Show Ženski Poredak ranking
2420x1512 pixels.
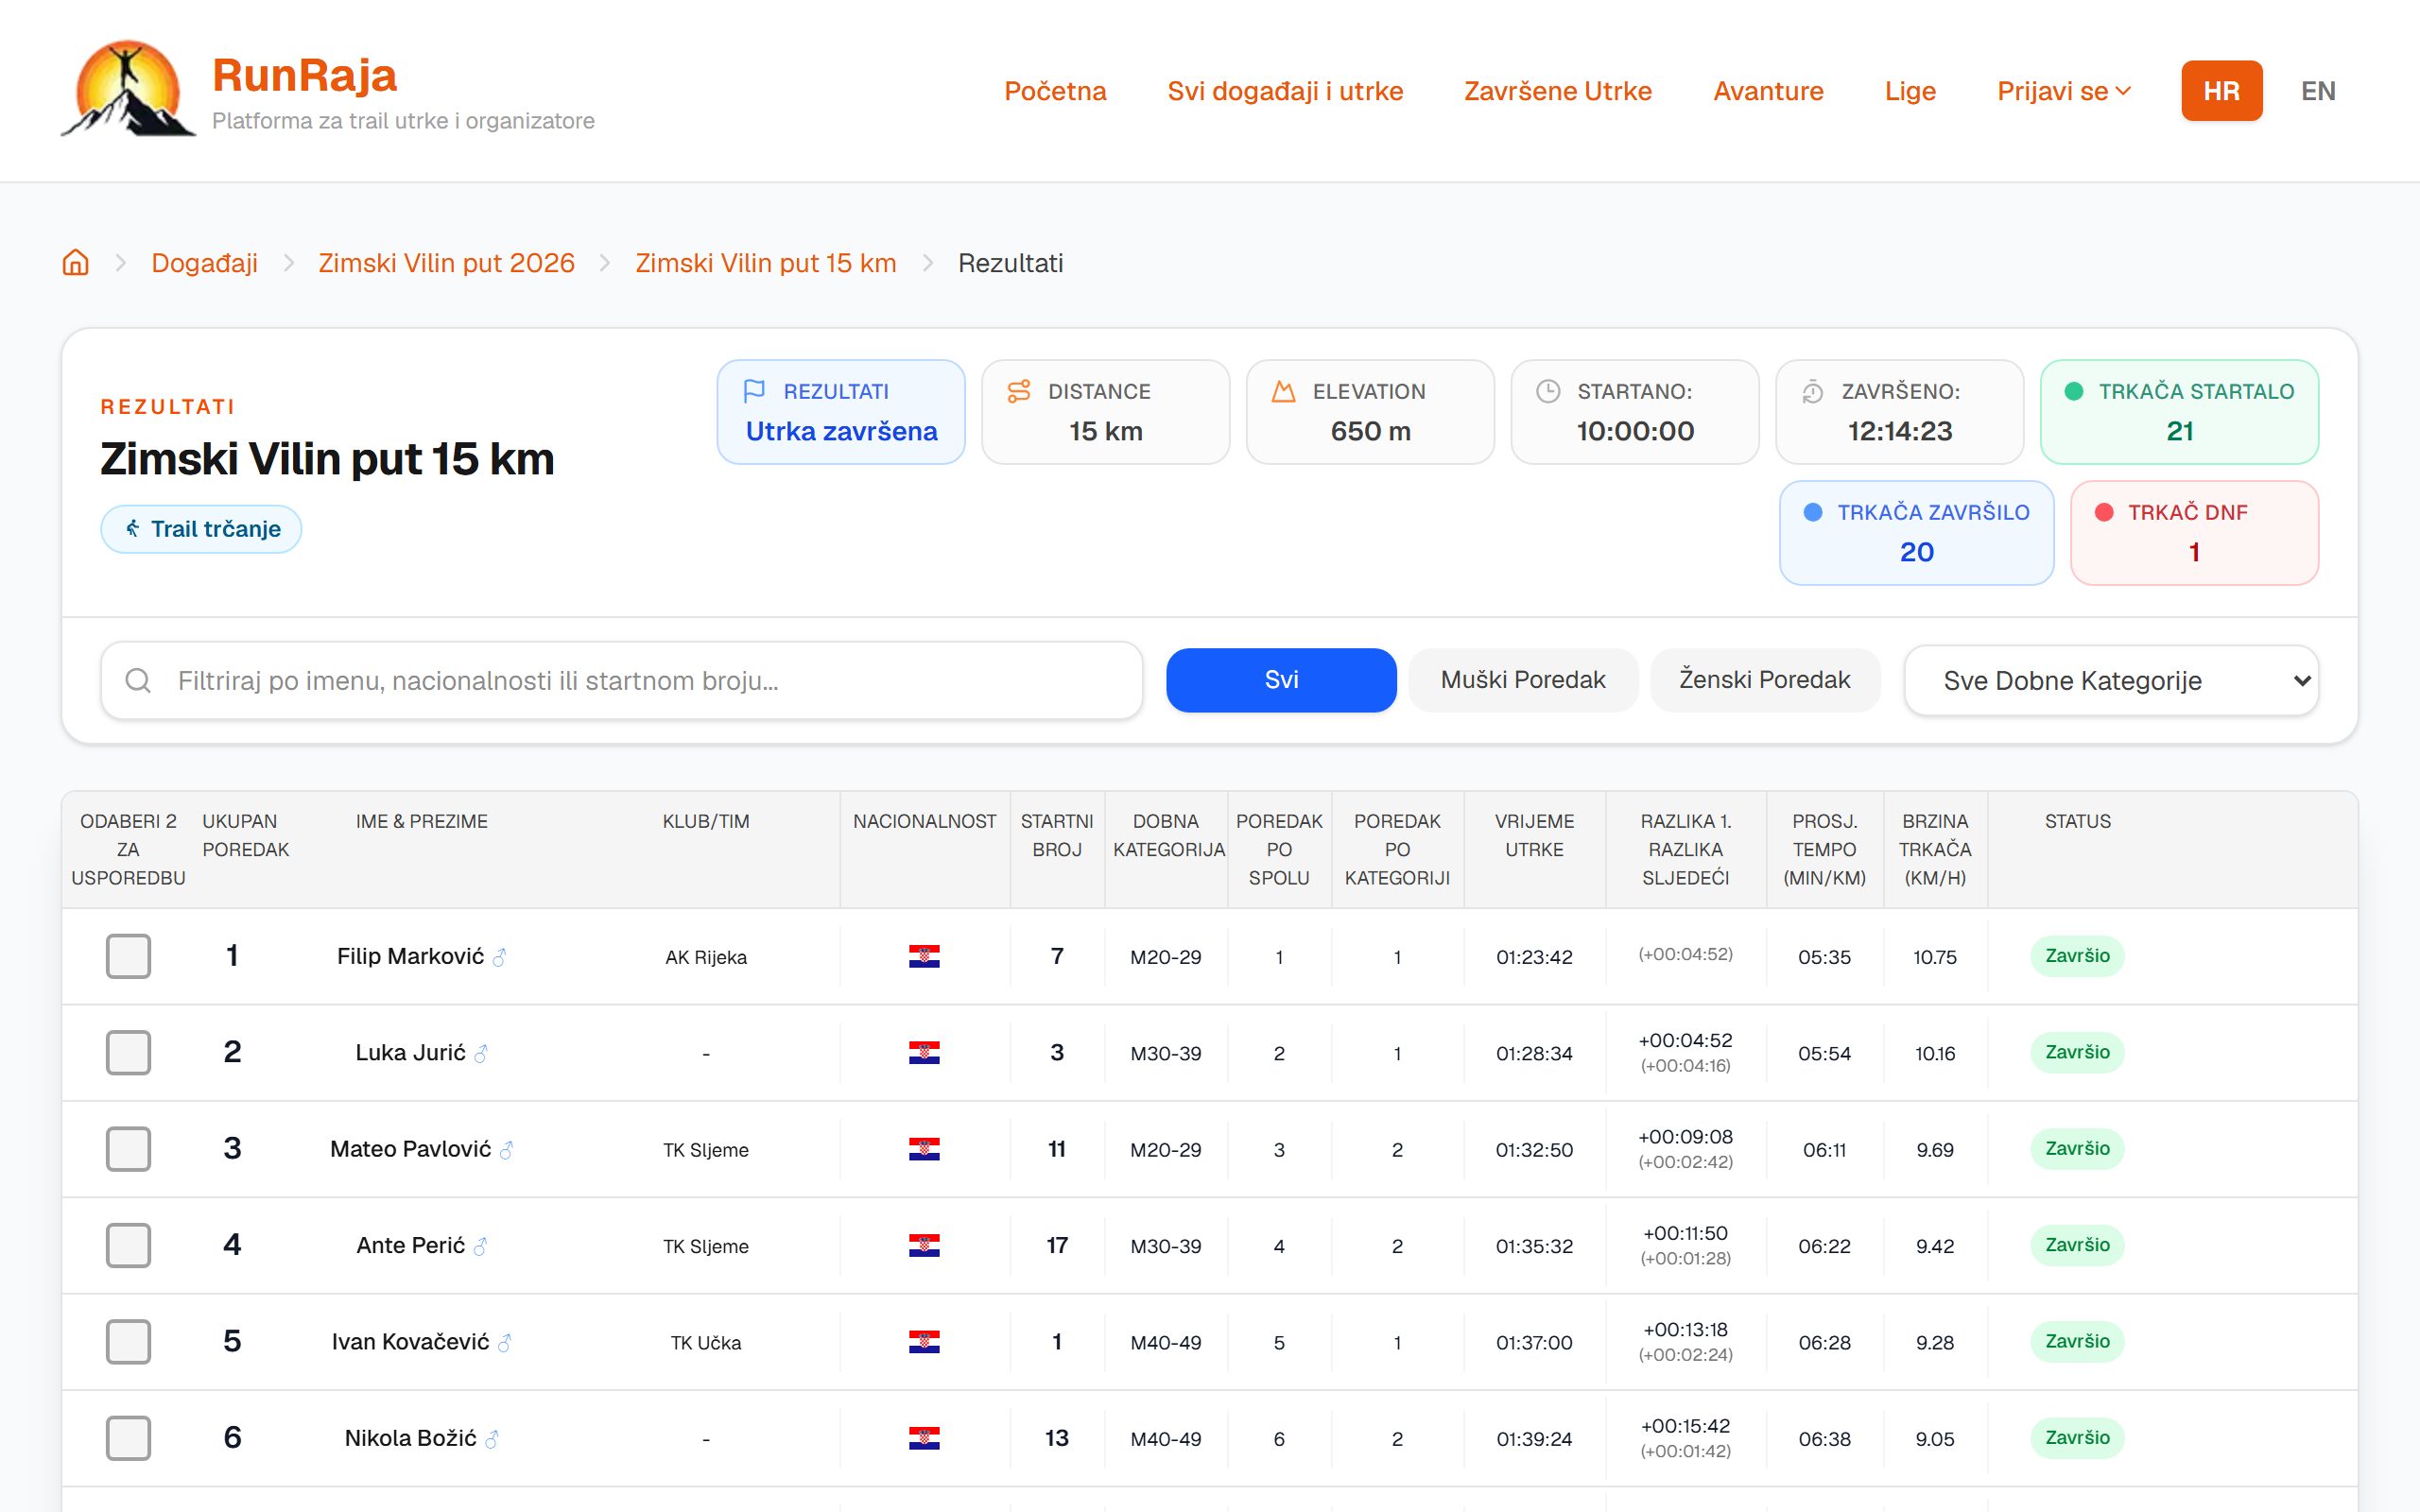(x=1765, y=680)
